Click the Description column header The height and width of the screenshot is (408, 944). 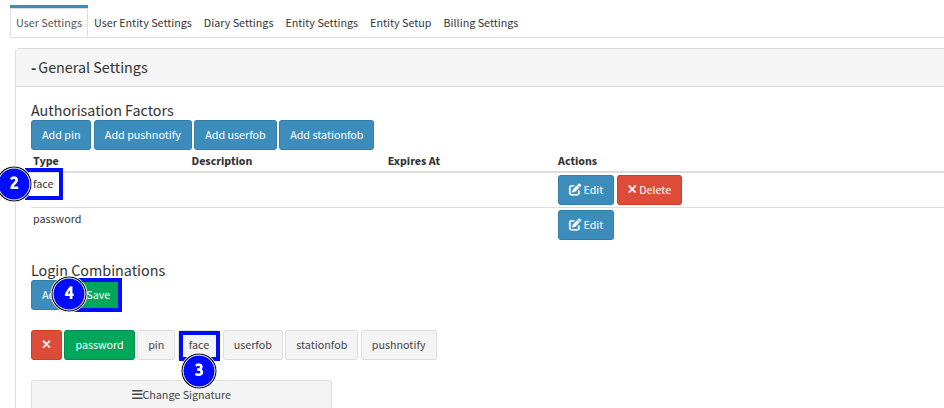pyautogui.click(x=222, y=161)
